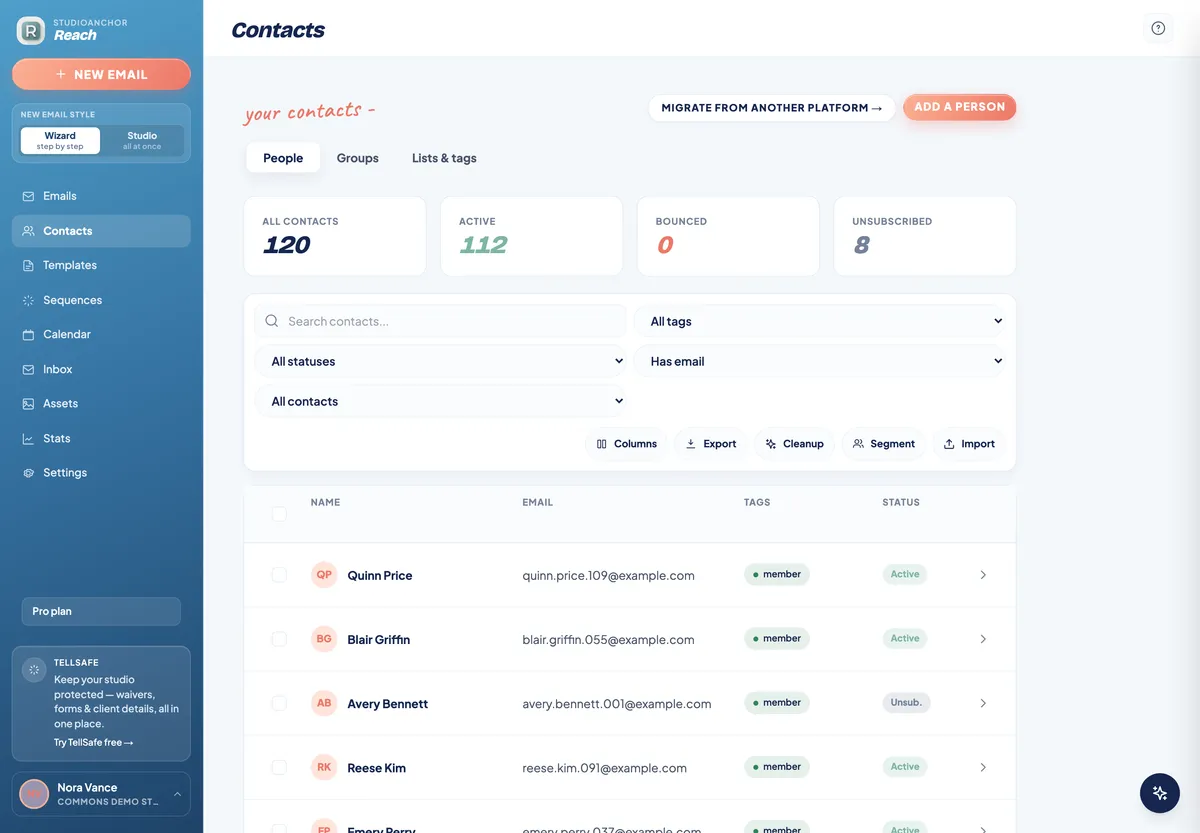Check the box for Quinn Price

coord(279,575)
